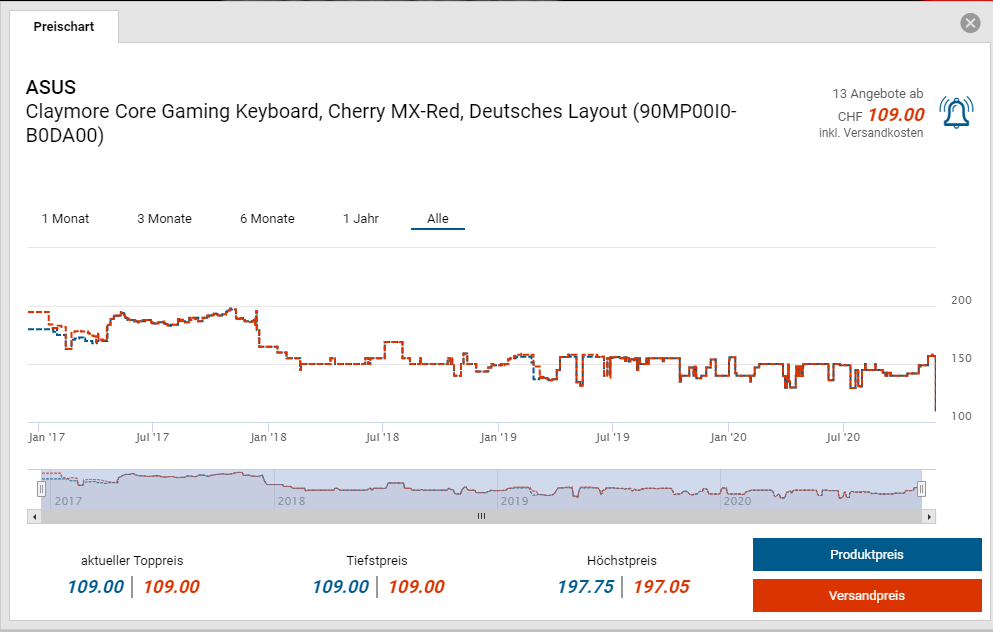Toggle the Versandpreis series
The width and height of the screenshot is (993, 632).
pos(867,596)
